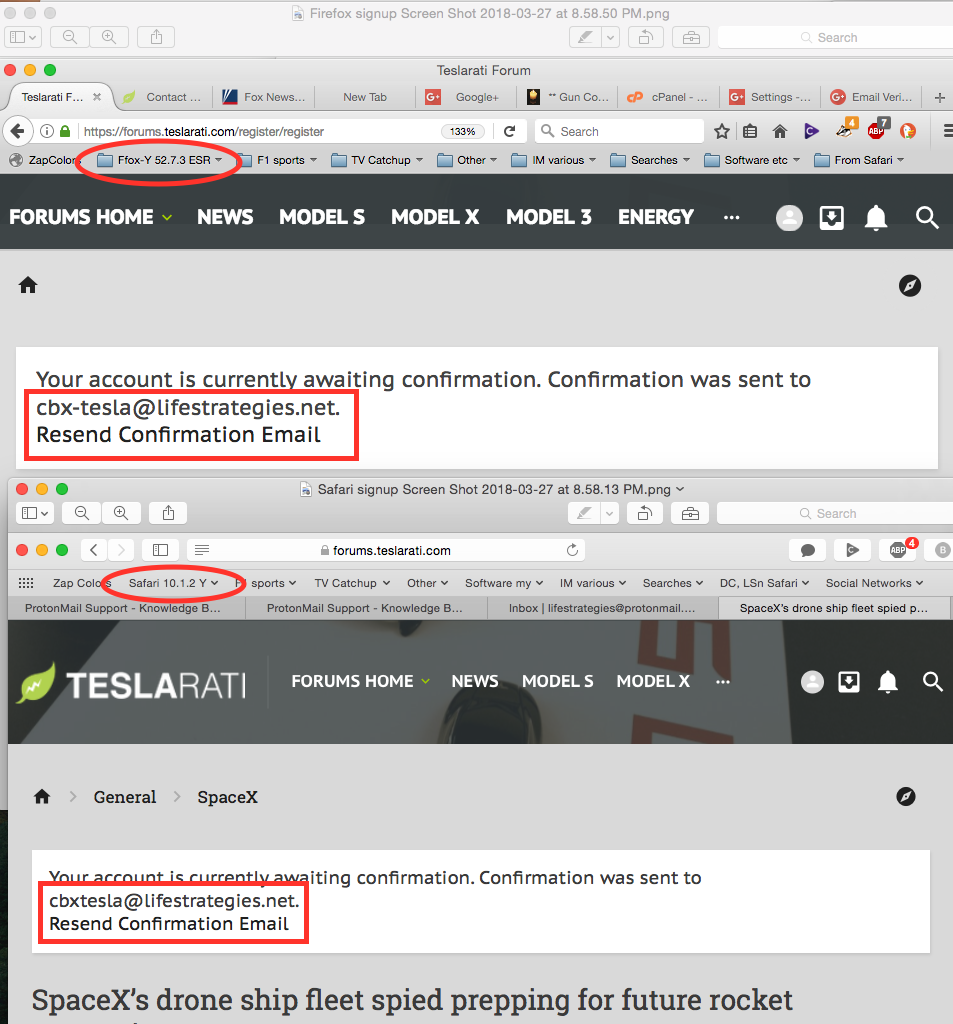This screenshot has width=953, height=1024.
Task: Switch to cPanel tab in Firefox
Action: (x=668, y=97)
